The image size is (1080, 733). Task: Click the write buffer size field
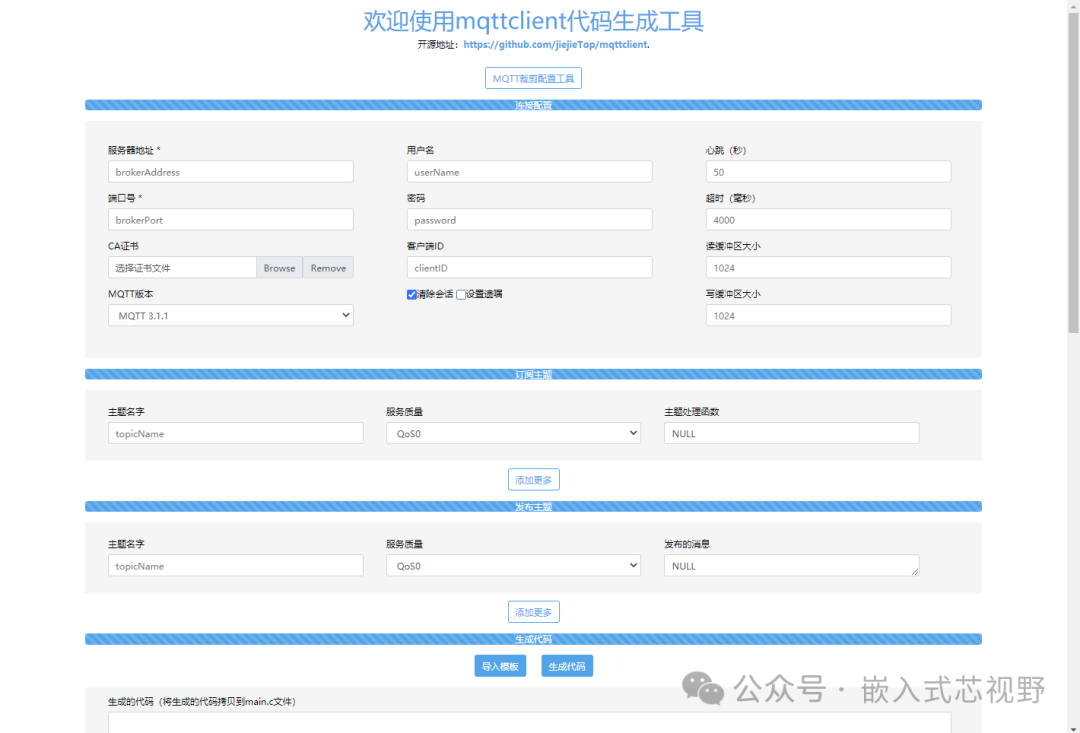[x=829, y=315]
